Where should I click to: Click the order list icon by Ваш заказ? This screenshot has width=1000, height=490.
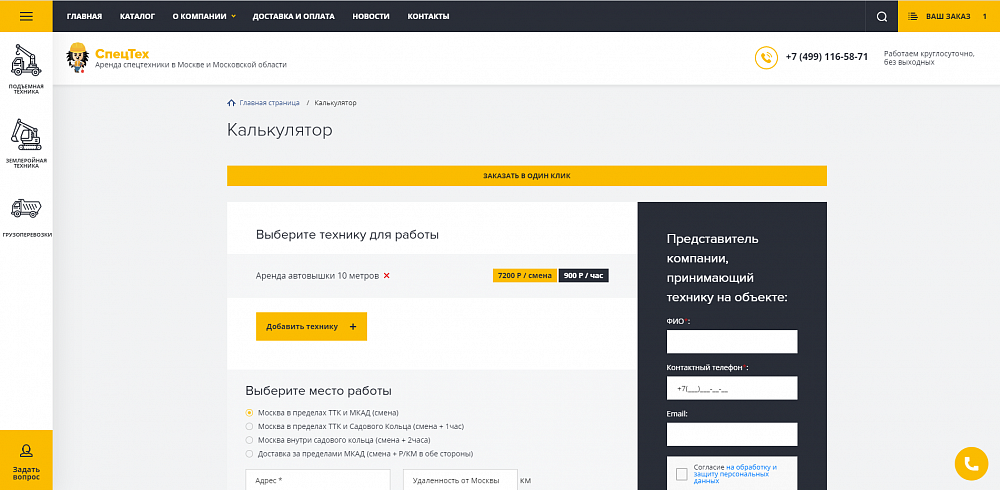913,16
